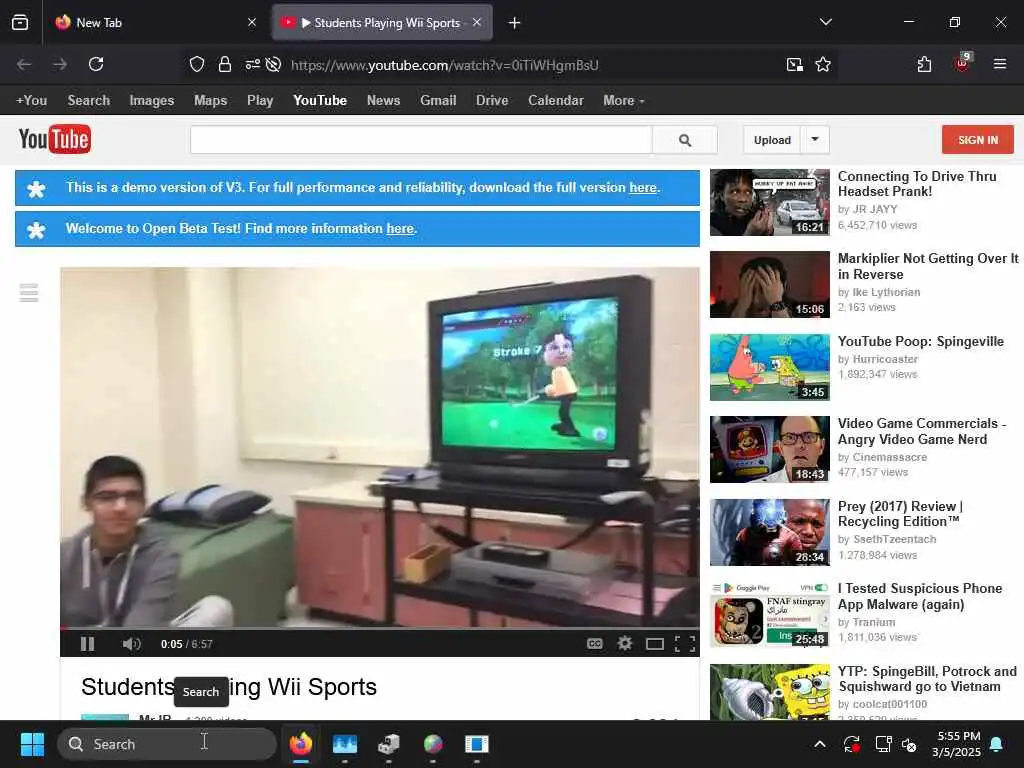
Task: Open uBlock Origin extension icon
Action: (x=962, y=63)
